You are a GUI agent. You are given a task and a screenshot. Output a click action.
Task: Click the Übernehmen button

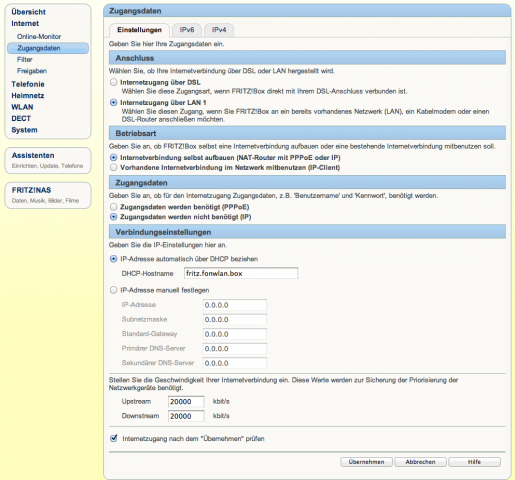click(366, 462)
